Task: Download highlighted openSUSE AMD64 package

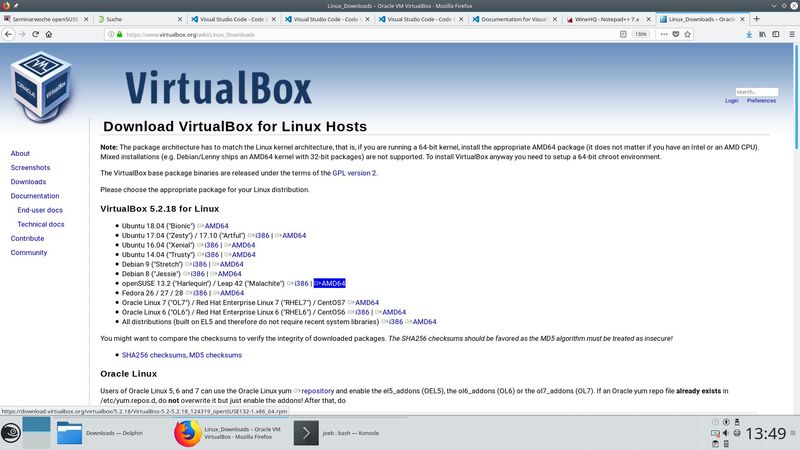Action: [330, 283]
